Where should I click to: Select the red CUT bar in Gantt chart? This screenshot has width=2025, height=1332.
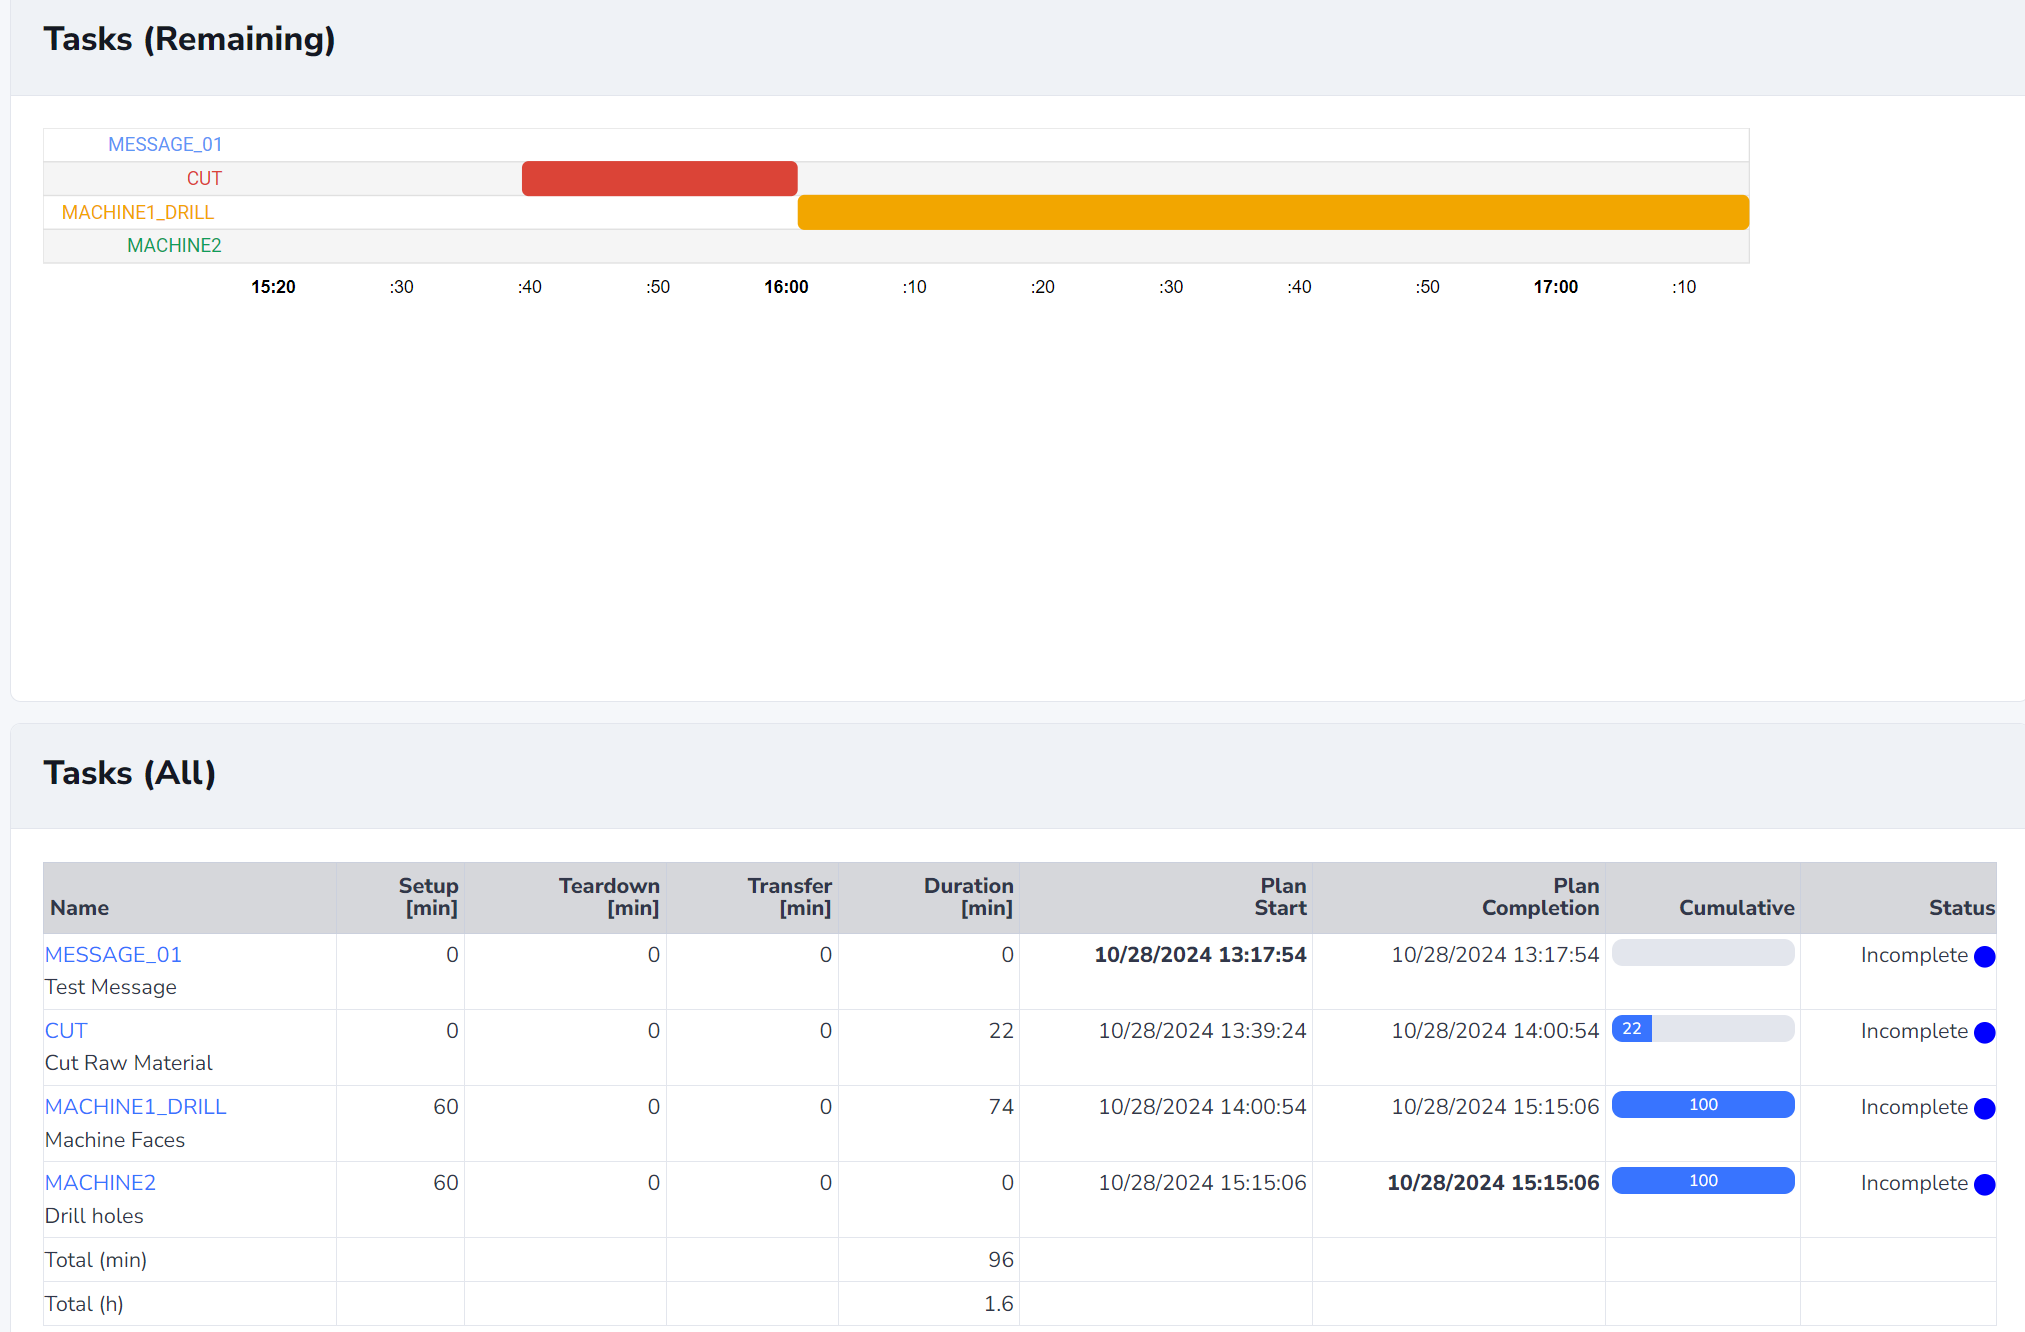click(x=660, y=178)
